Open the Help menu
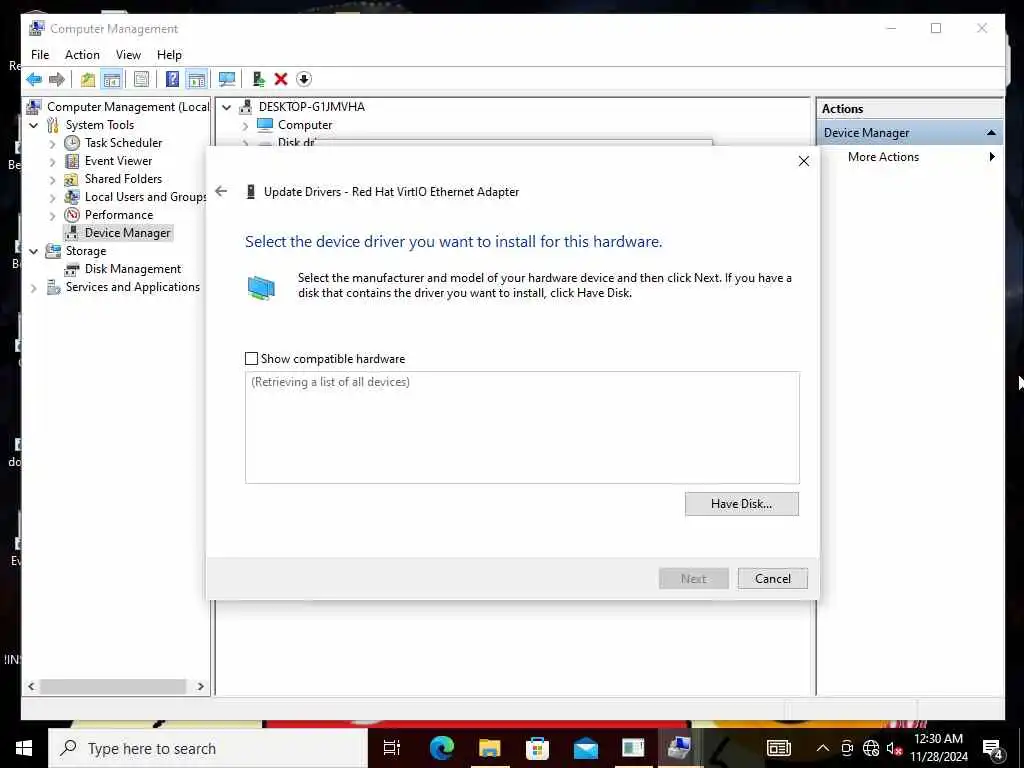Viewport: 1024px width, 768px height. tap(169, 55)
